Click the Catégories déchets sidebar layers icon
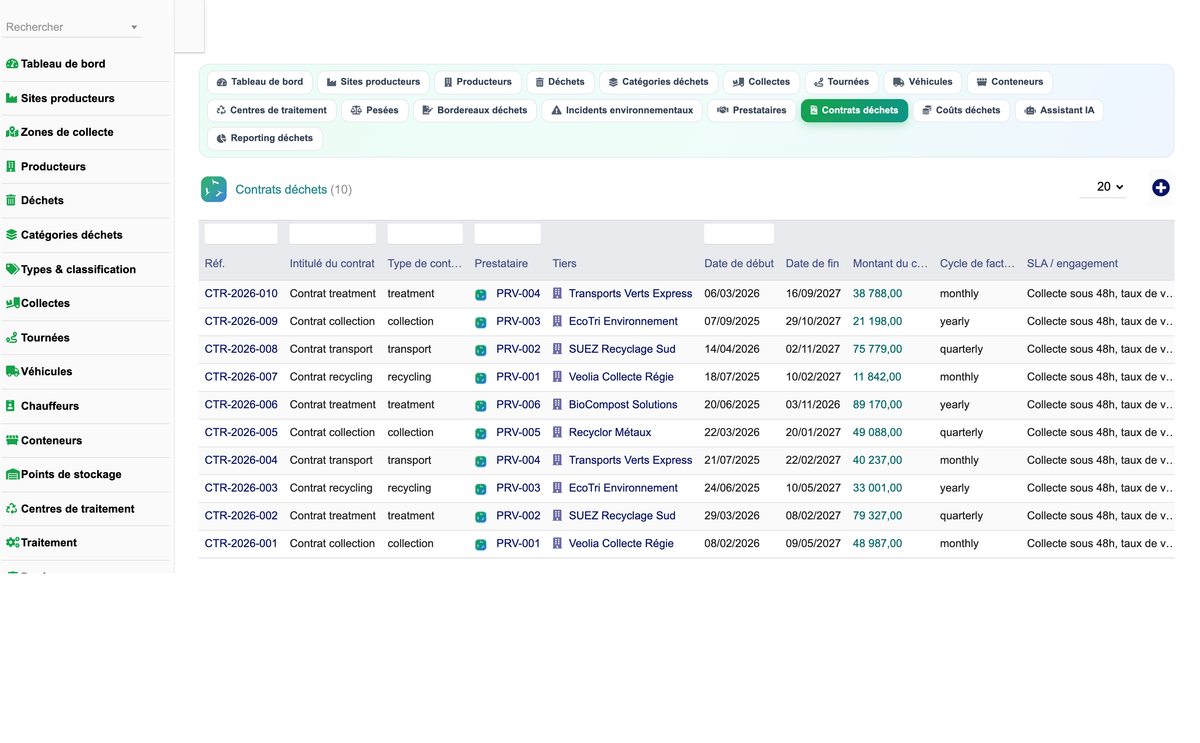 pos(12,235)
